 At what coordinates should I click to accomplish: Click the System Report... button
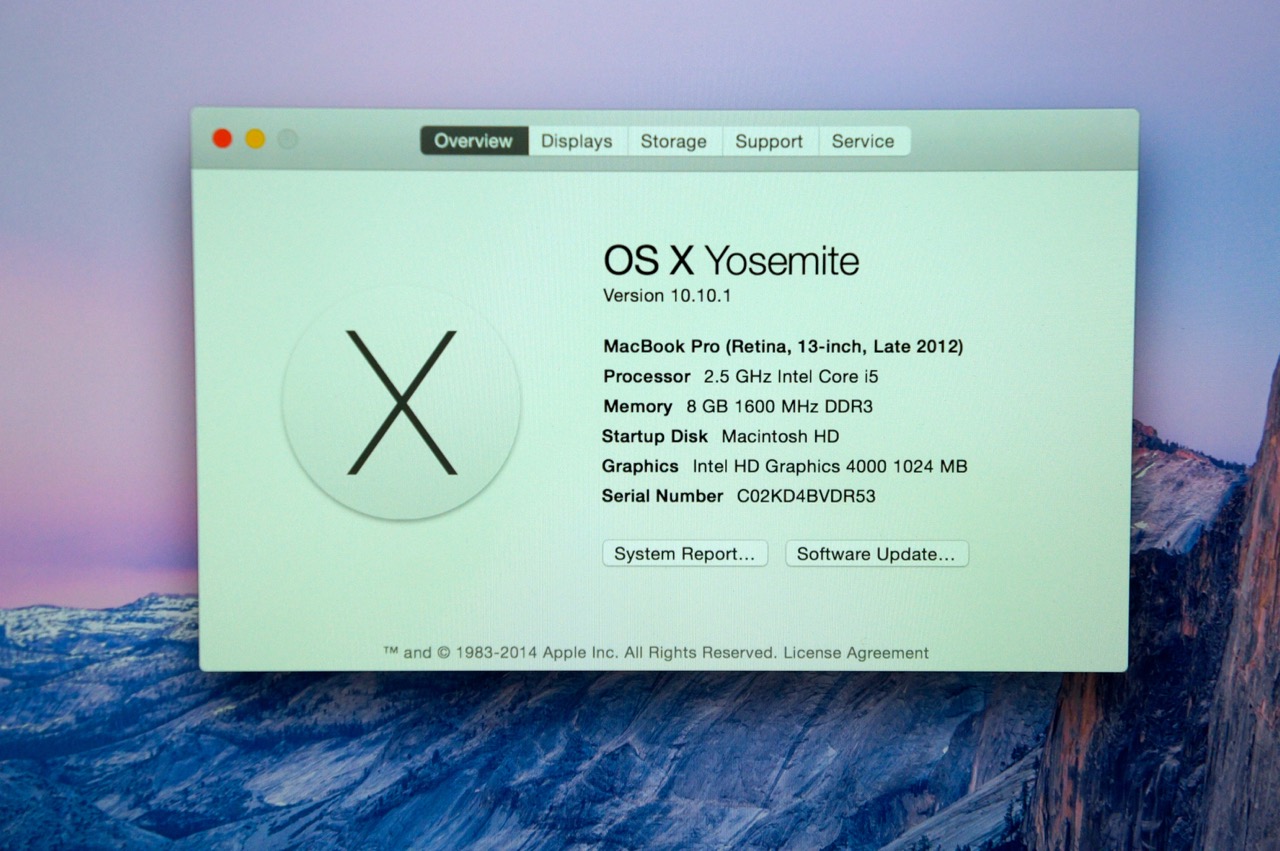pyautogui.click(x=684, y=554)
